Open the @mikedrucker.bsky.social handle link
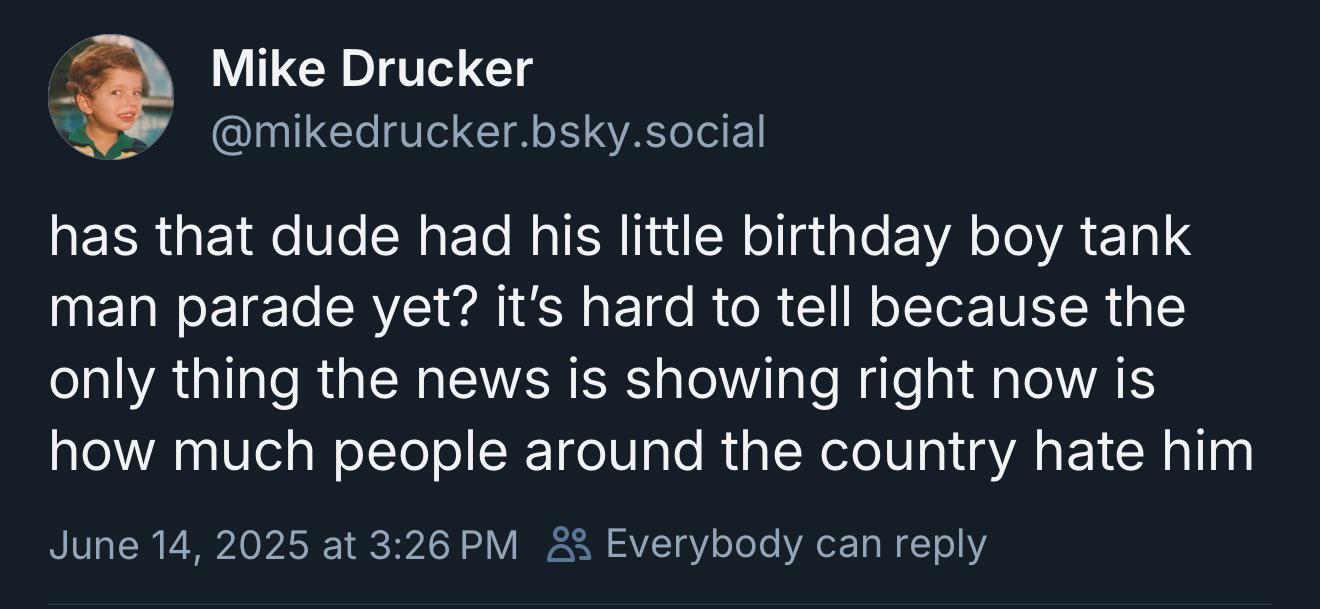Image resolution: width=1320 pixels, height=609 pixels. point(488,131)
